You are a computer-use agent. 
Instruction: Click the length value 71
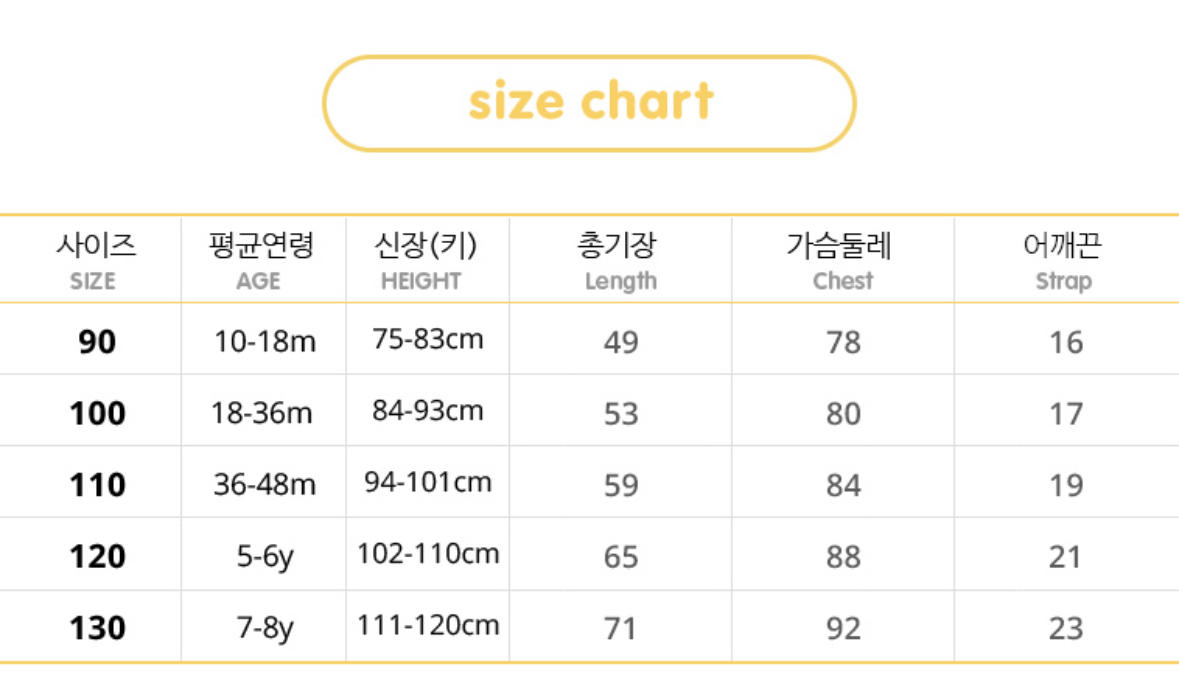(620, 628)
